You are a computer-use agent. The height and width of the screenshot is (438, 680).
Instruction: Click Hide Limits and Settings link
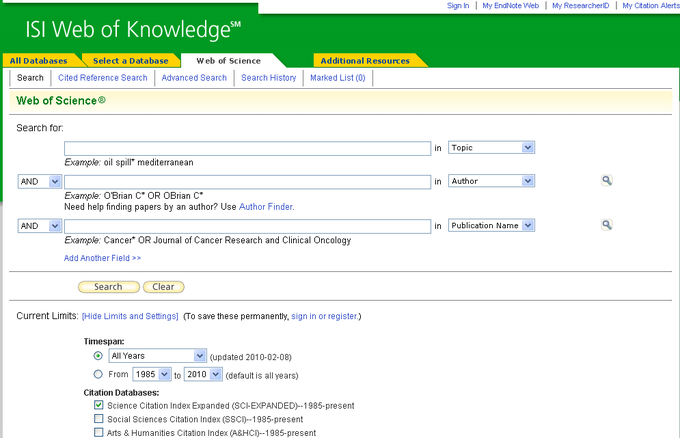tap(130, 316)
